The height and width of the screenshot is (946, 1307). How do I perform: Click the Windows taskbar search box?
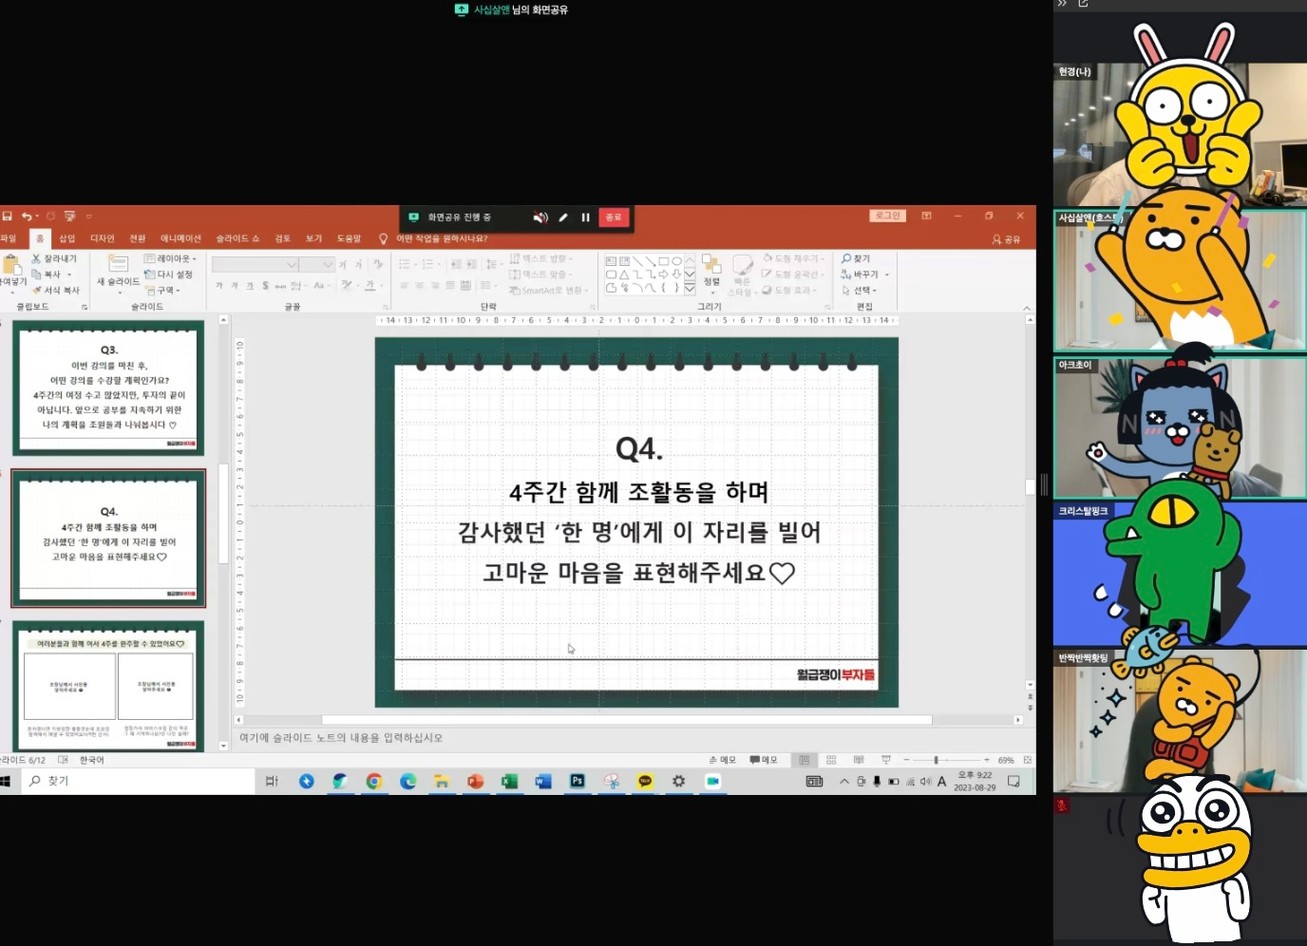(140, 781)
